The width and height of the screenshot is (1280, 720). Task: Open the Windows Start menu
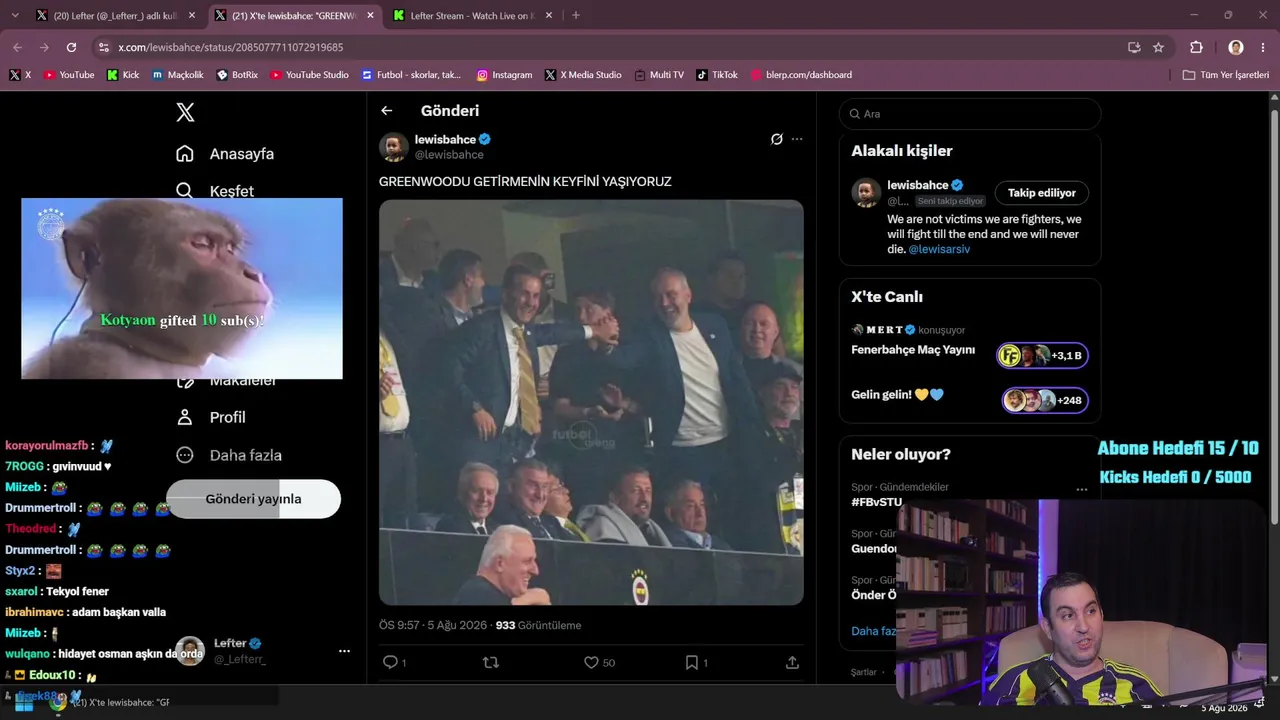(x=23, y=704)
